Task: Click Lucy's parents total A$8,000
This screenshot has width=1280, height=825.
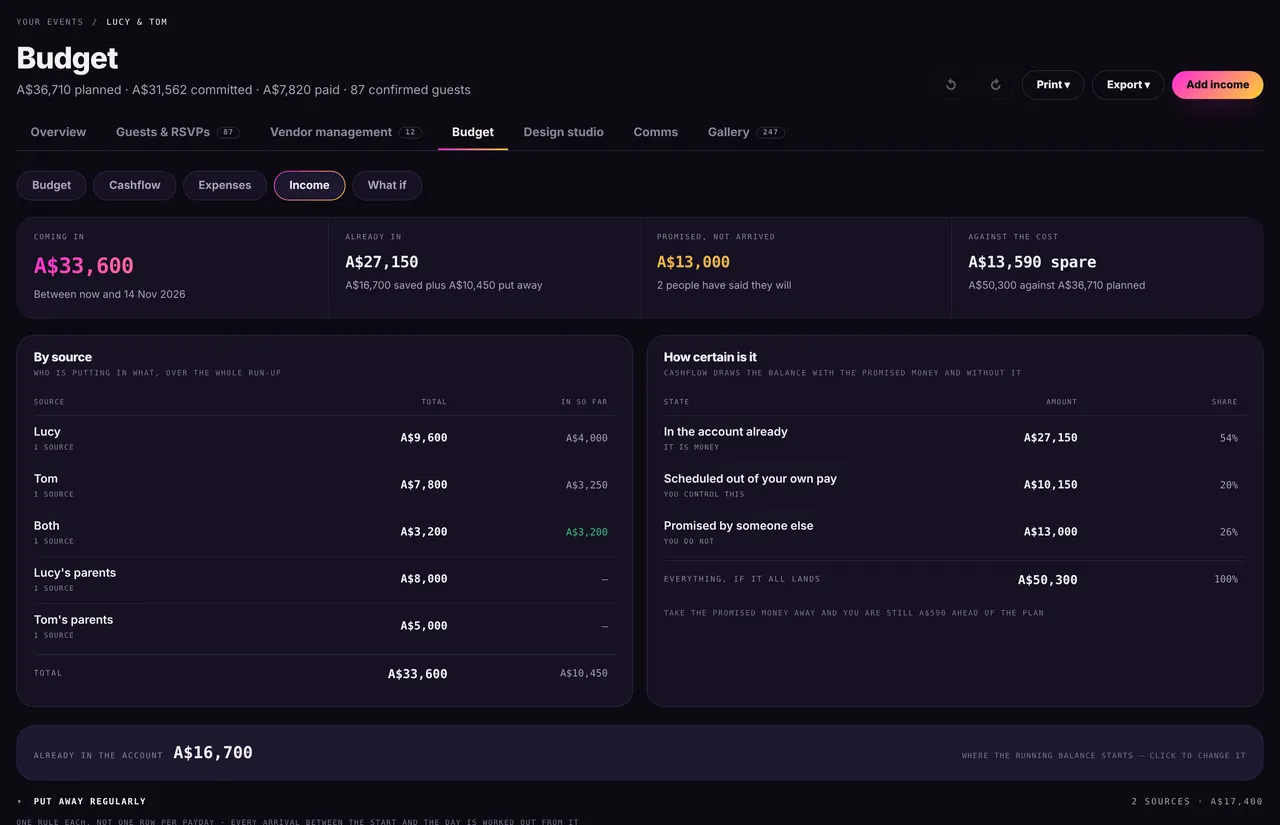Action: pos(424,579)
